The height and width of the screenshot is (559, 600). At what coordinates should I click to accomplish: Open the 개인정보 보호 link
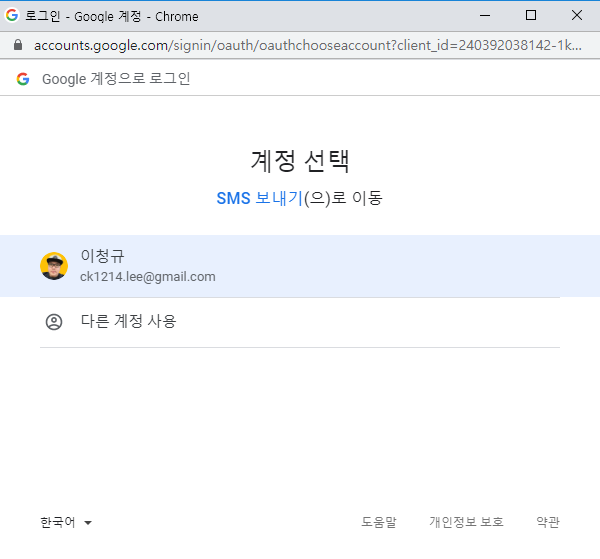click(466, 522)
